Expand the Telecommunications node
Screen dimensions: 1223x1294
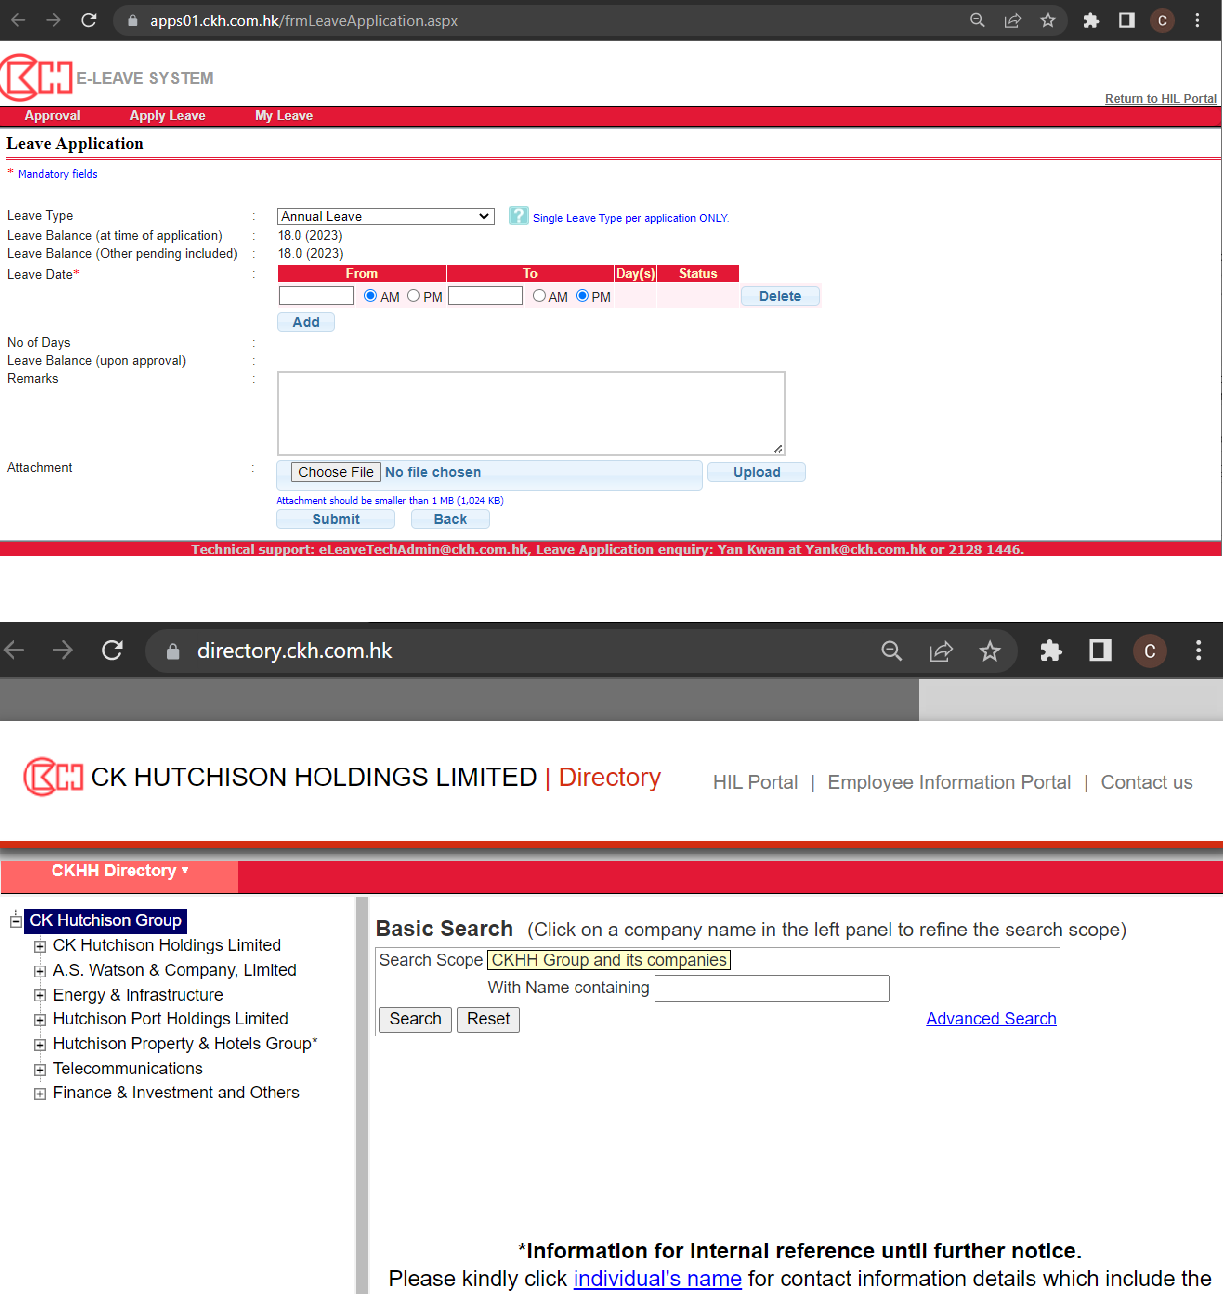click(40, 1069)
